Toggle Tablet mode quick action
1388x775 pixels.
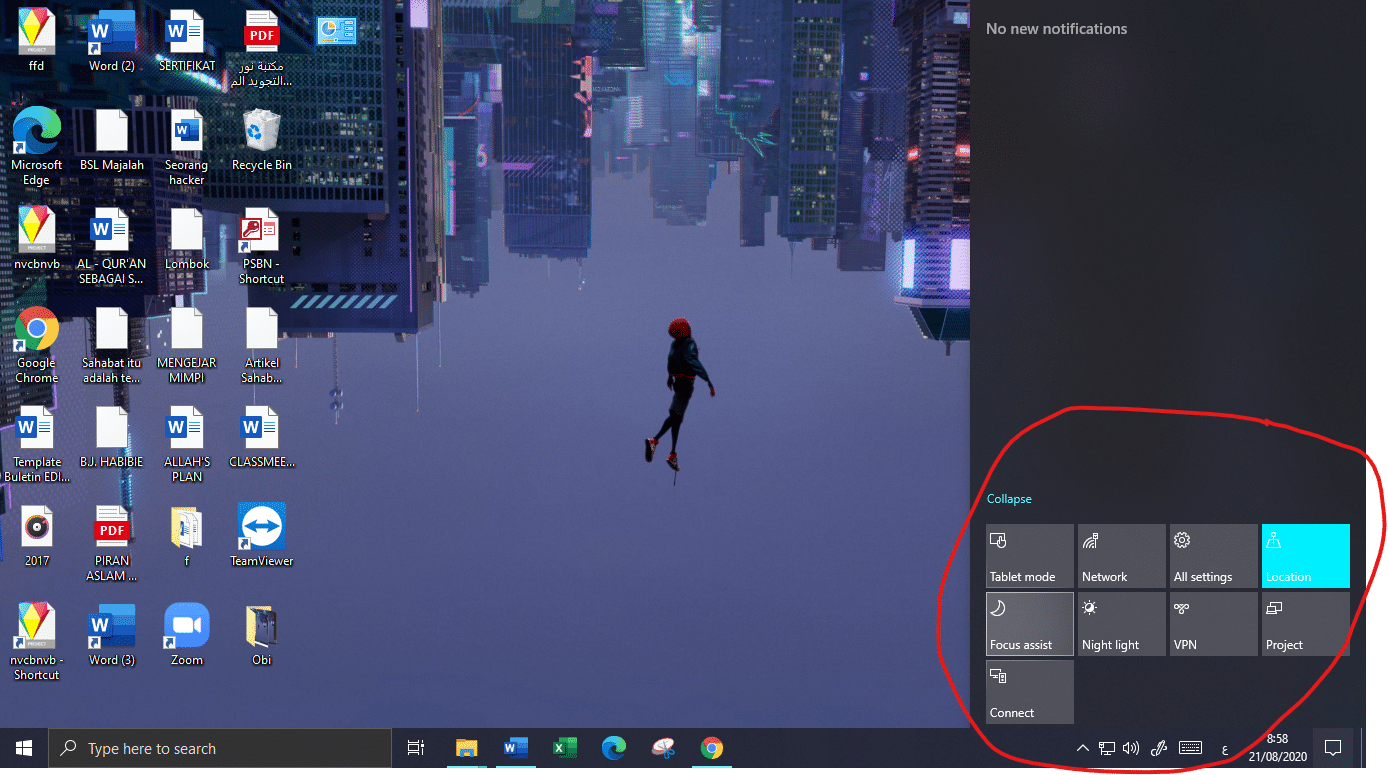tap(1030, 556)
